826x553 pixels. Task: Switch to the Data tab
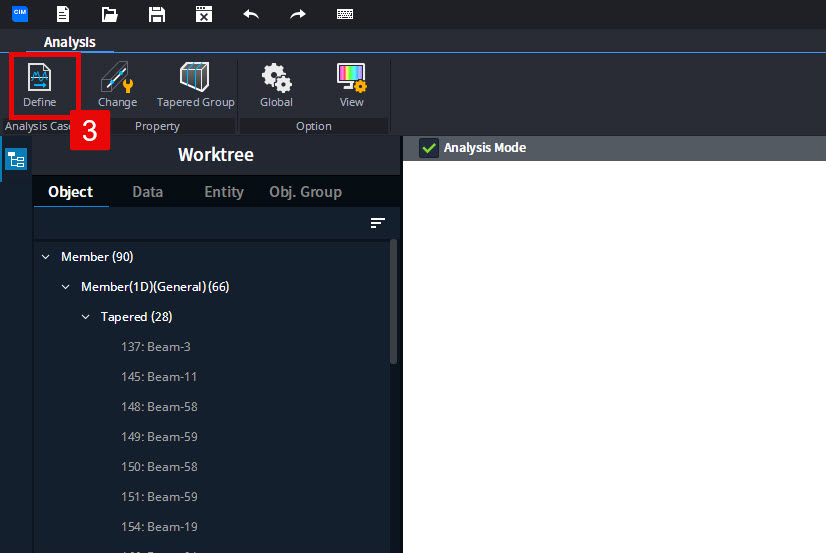(148, 192)
